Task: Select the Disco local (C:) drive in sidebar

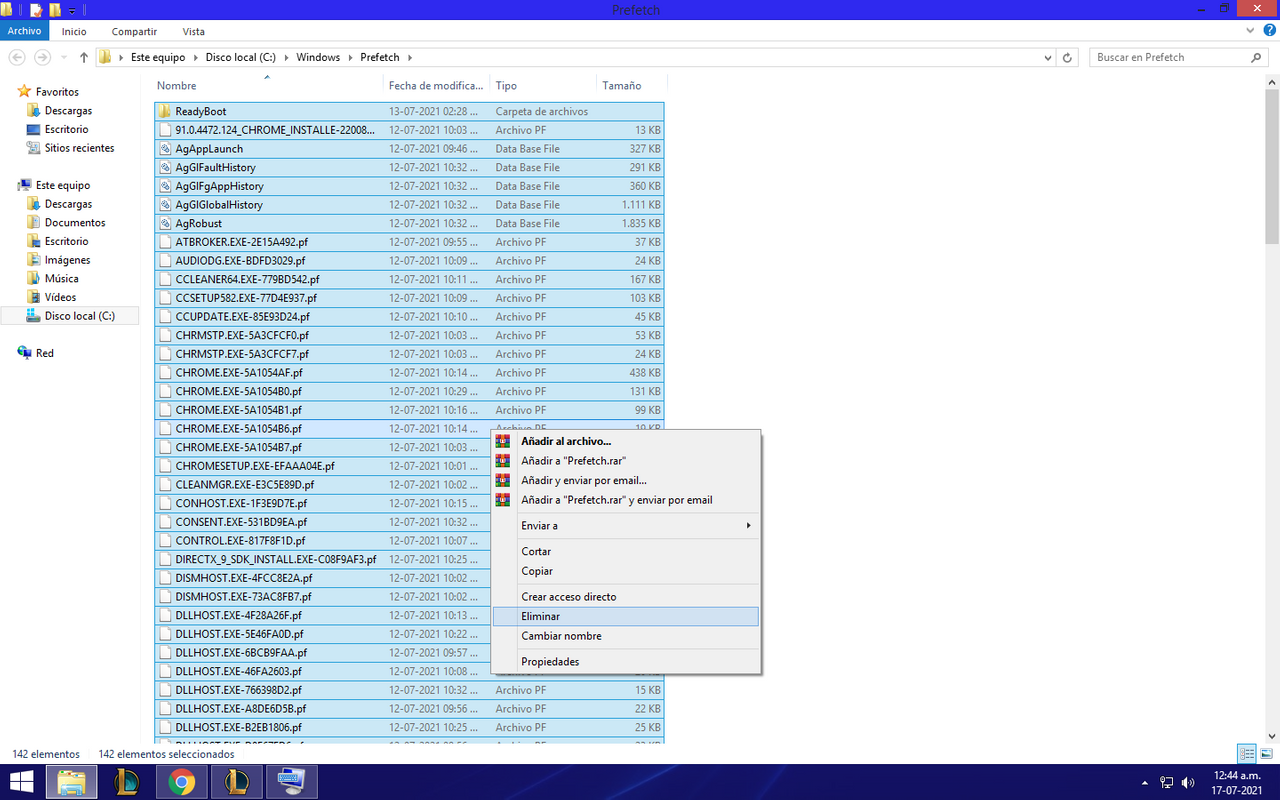Action: click(x=70, y=316)
